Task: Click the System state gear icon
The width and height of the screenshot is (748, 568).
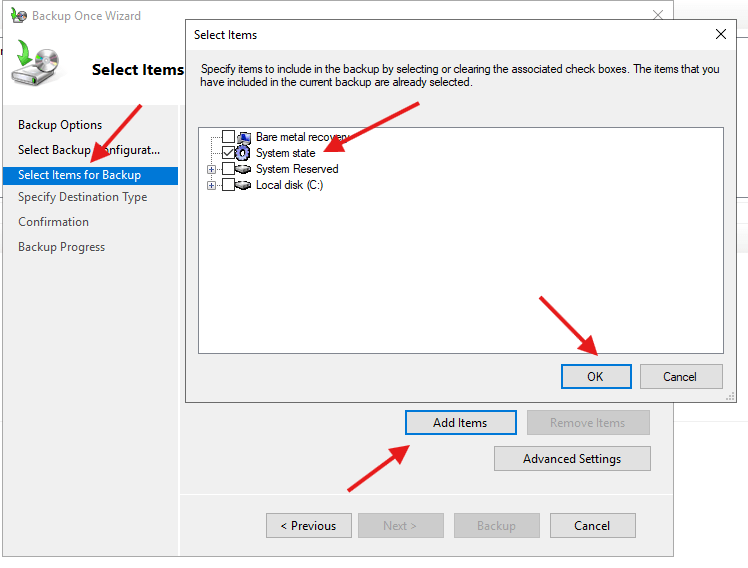Action: 245,153
